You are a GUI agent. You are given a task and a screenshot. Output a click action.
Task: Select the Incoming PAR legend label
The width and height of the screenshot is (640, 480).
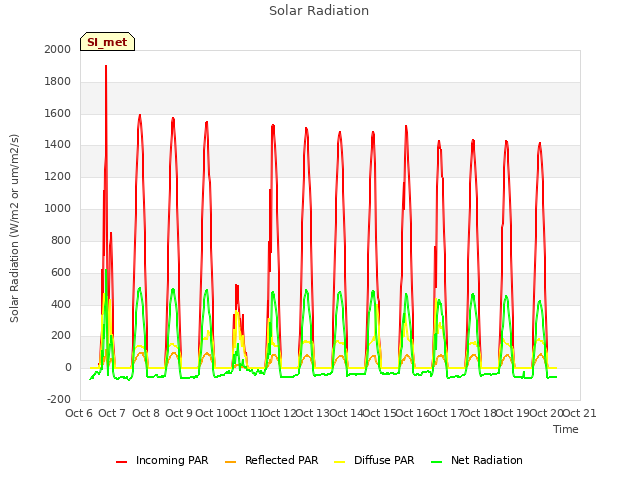pyautogui.click(x=172, y=460)
